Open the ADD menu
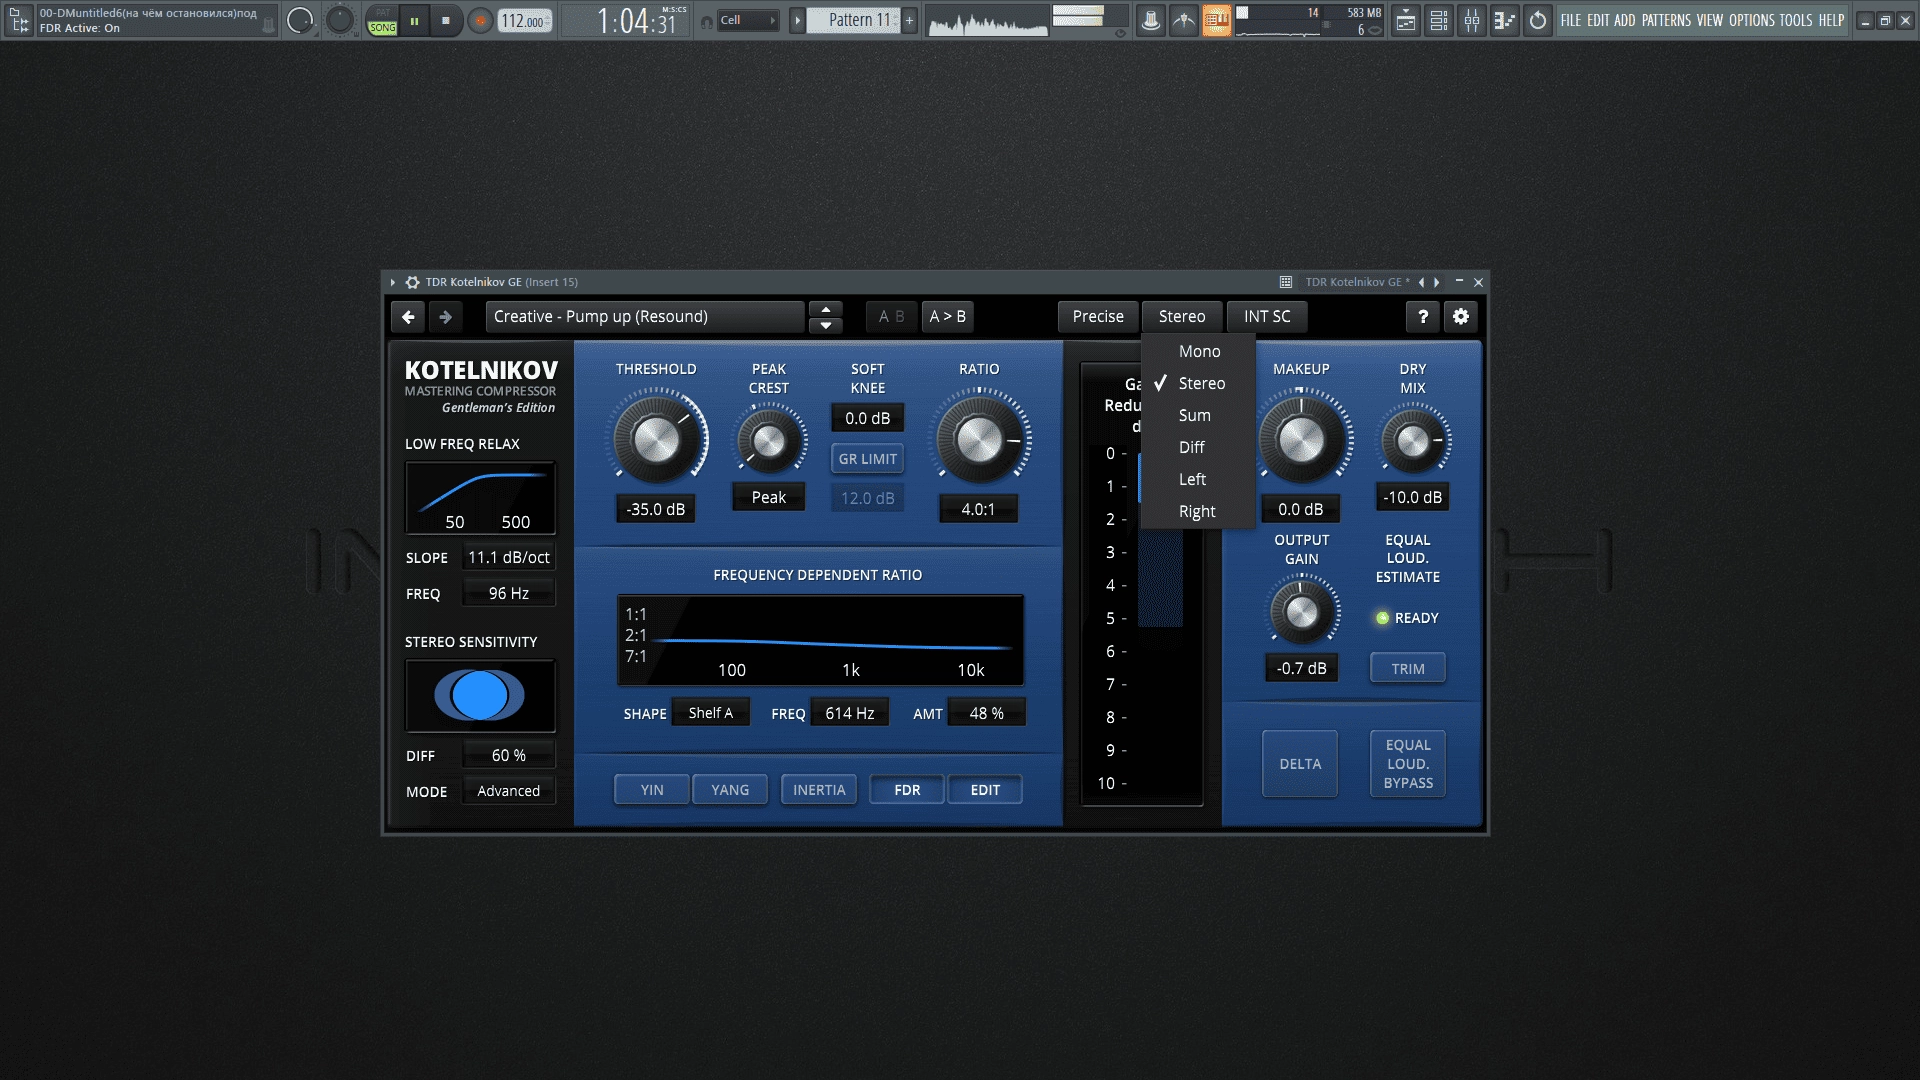The height and width of the screenshot is (1080, 1920). 1625,20
